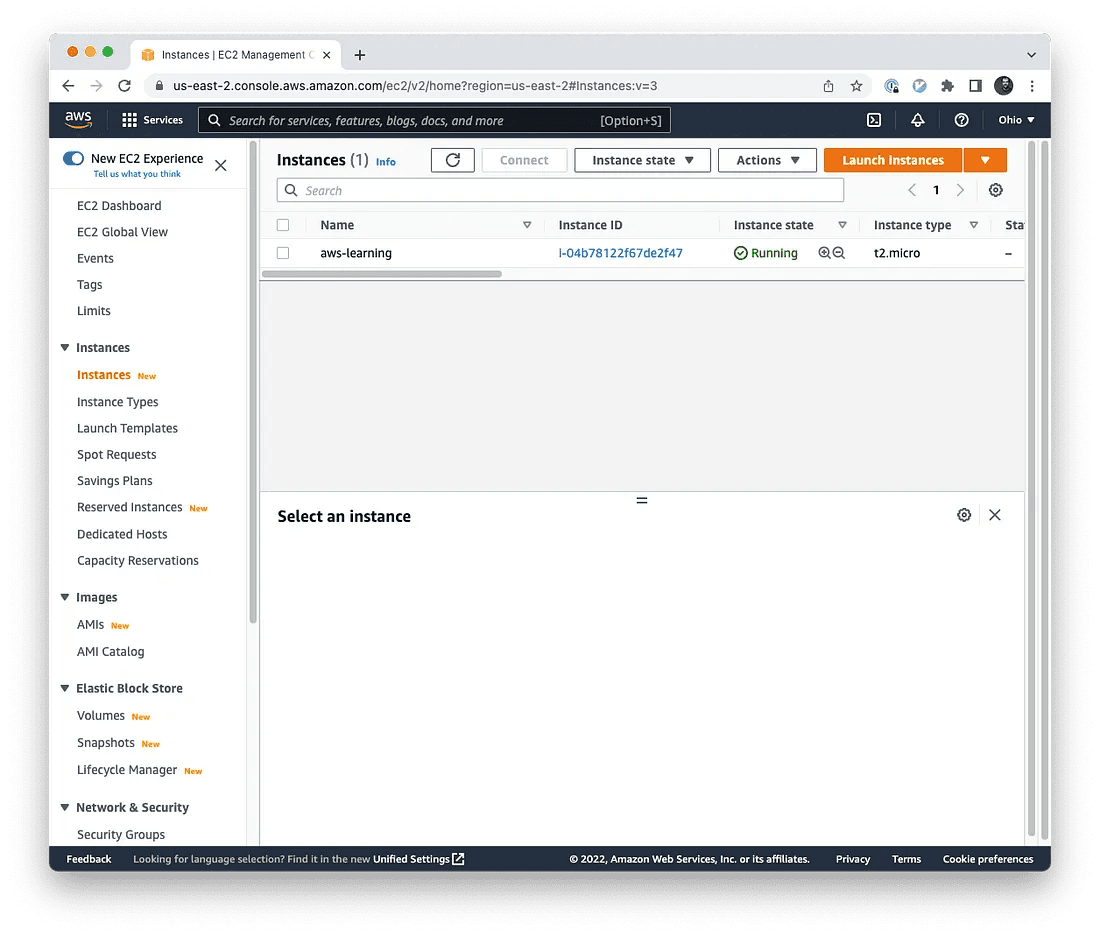Open instance ID i-04b78122f67de2f47 link
The image size is (1100, 936).
point(620,253)
